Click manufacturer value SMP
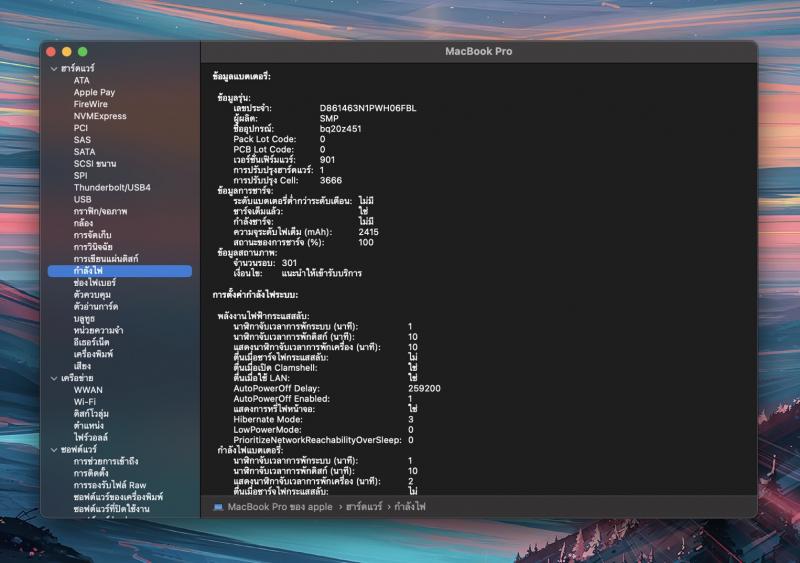Screen dimensions: 800x563 coord(329,118)
